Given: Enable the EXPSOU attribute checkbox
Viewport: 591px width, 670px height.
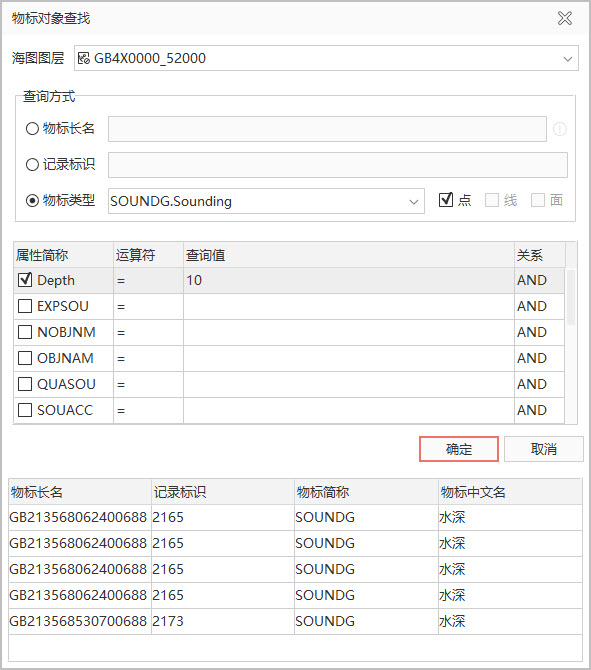Looking at the screenshot, I should click(x=25, y=306).
